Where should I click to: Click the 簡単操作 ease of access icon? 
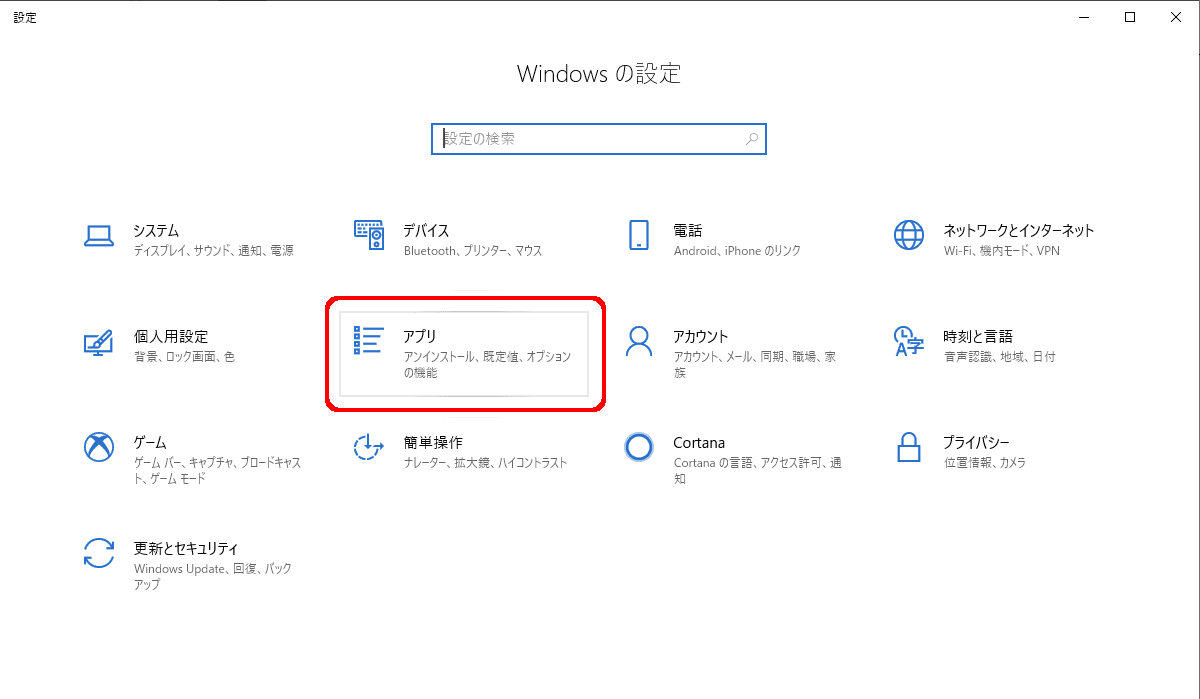(x=369, y=447)
